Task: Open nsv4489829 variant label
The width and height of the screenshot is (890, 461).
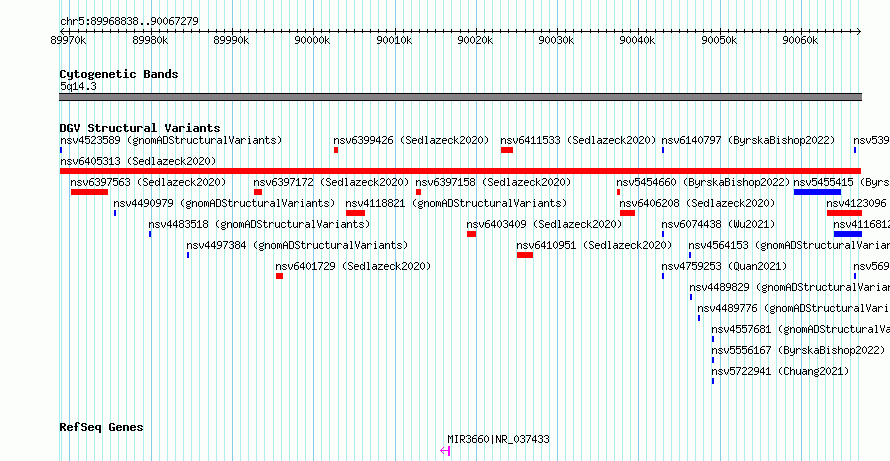Action: coord(790,287)
